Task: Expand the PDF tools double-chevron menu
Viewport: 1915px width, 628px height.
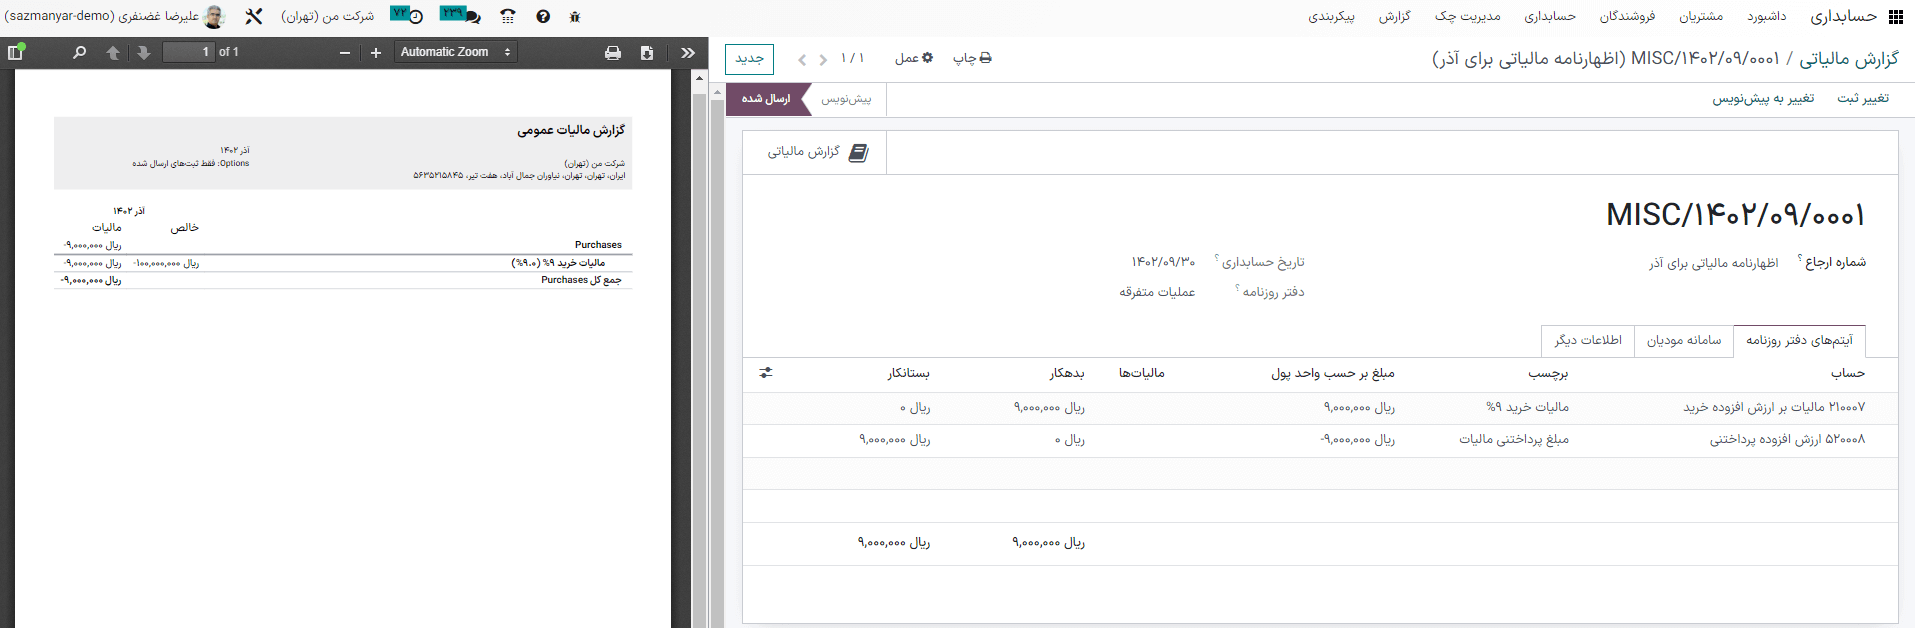Action: [688, 52]
